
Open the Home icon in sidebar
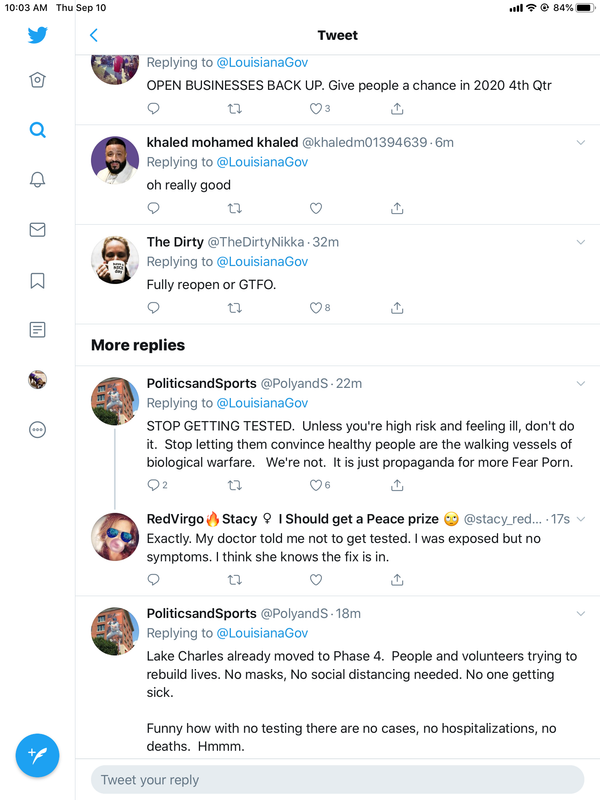click(37, 81)
